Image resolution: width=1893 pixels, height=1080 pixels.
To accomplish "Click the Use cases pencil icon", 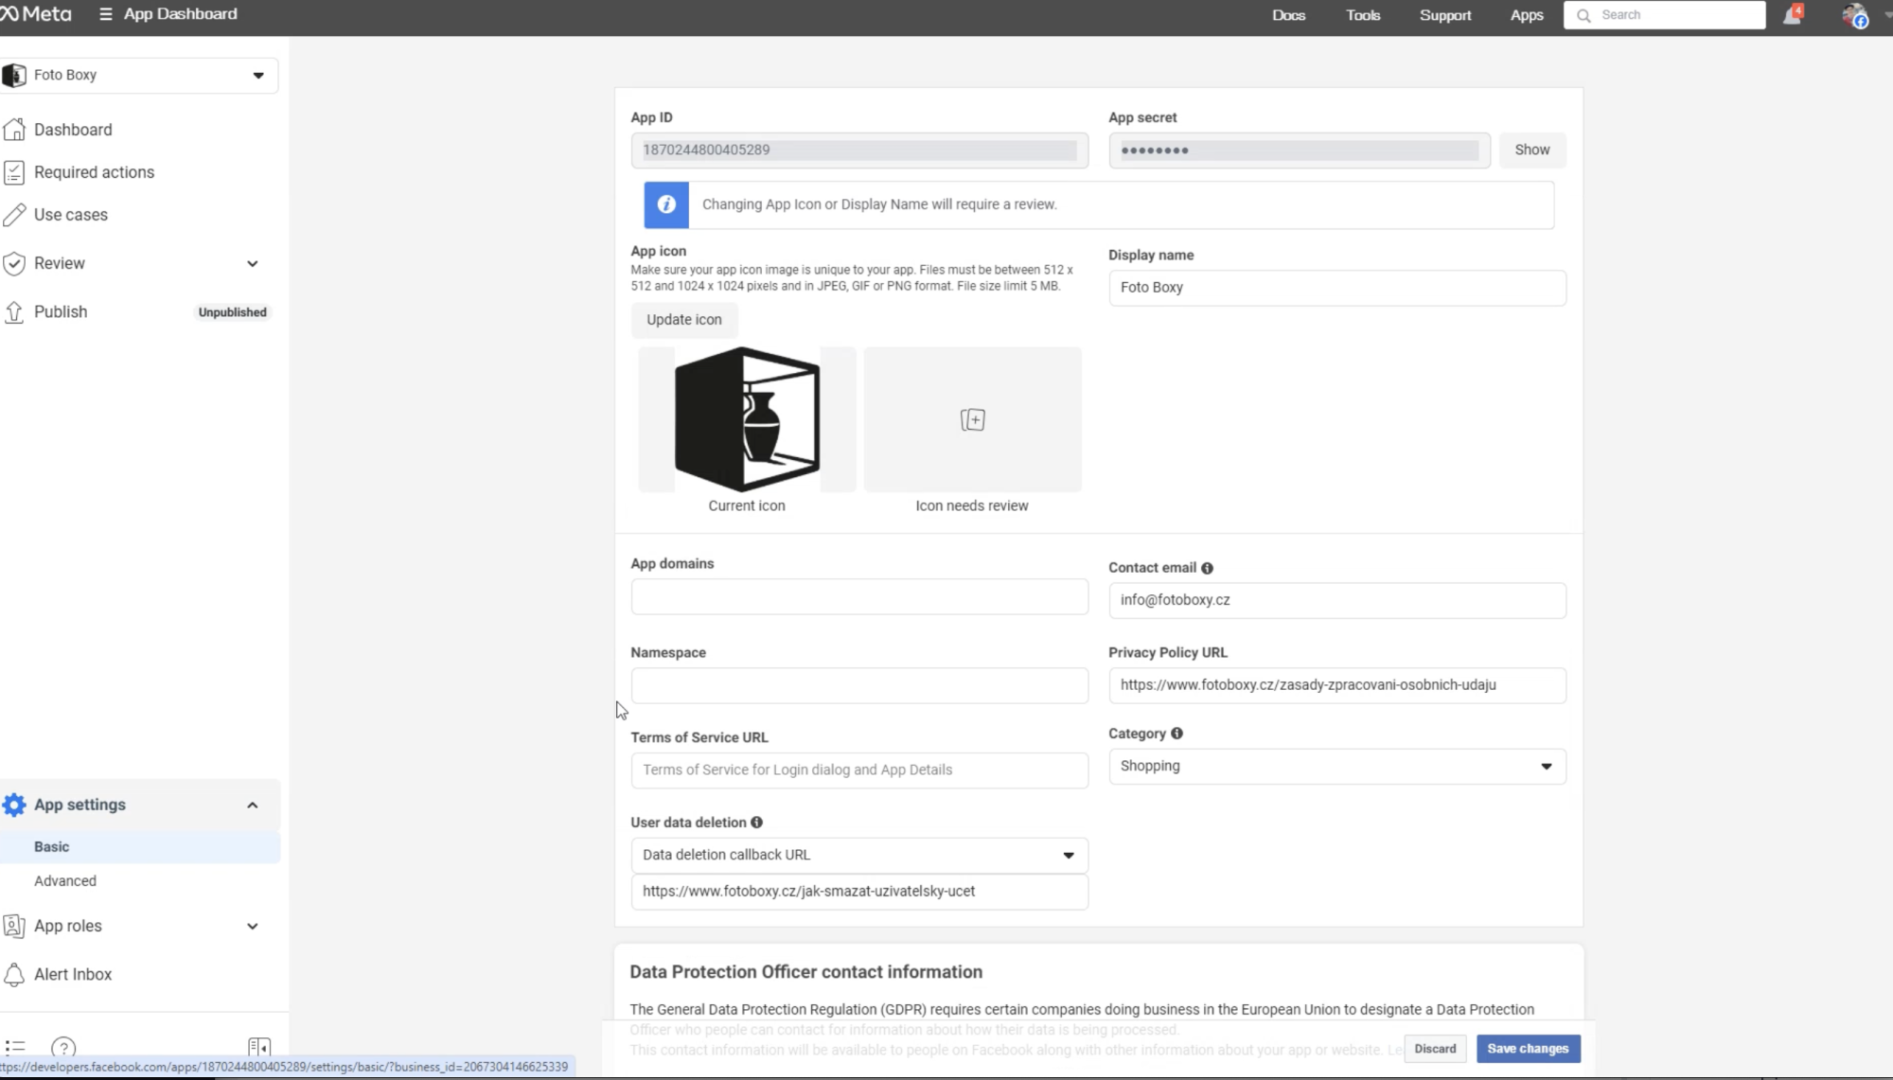I will 14,215.
